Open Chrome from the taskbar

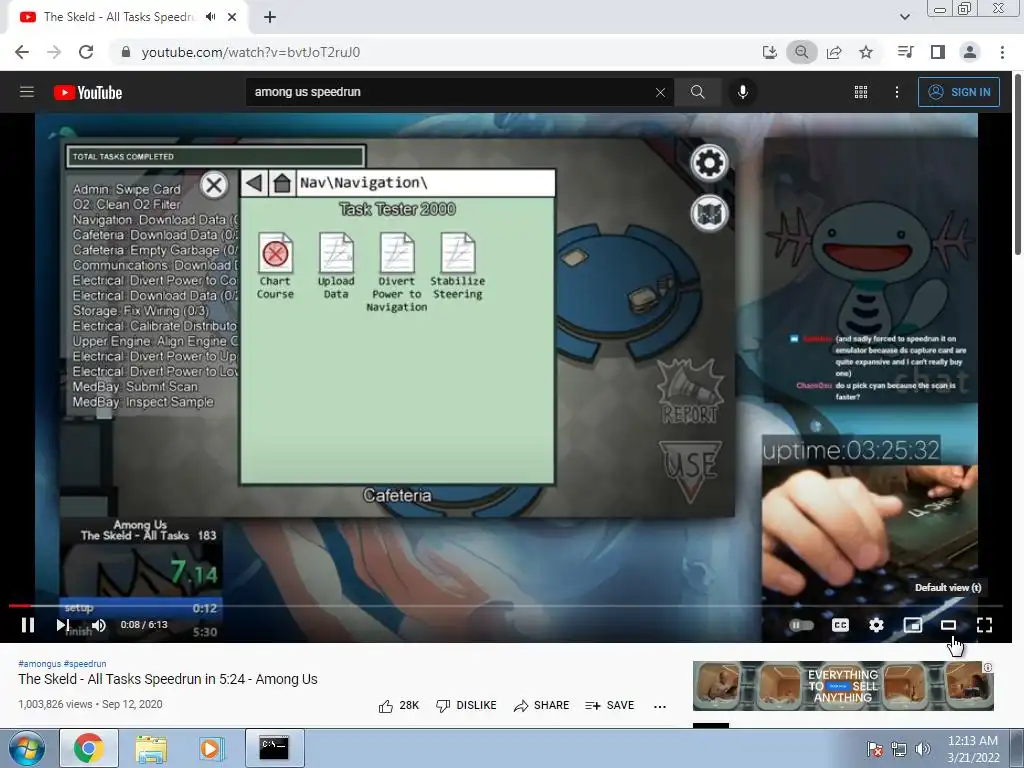coord(89,748)
